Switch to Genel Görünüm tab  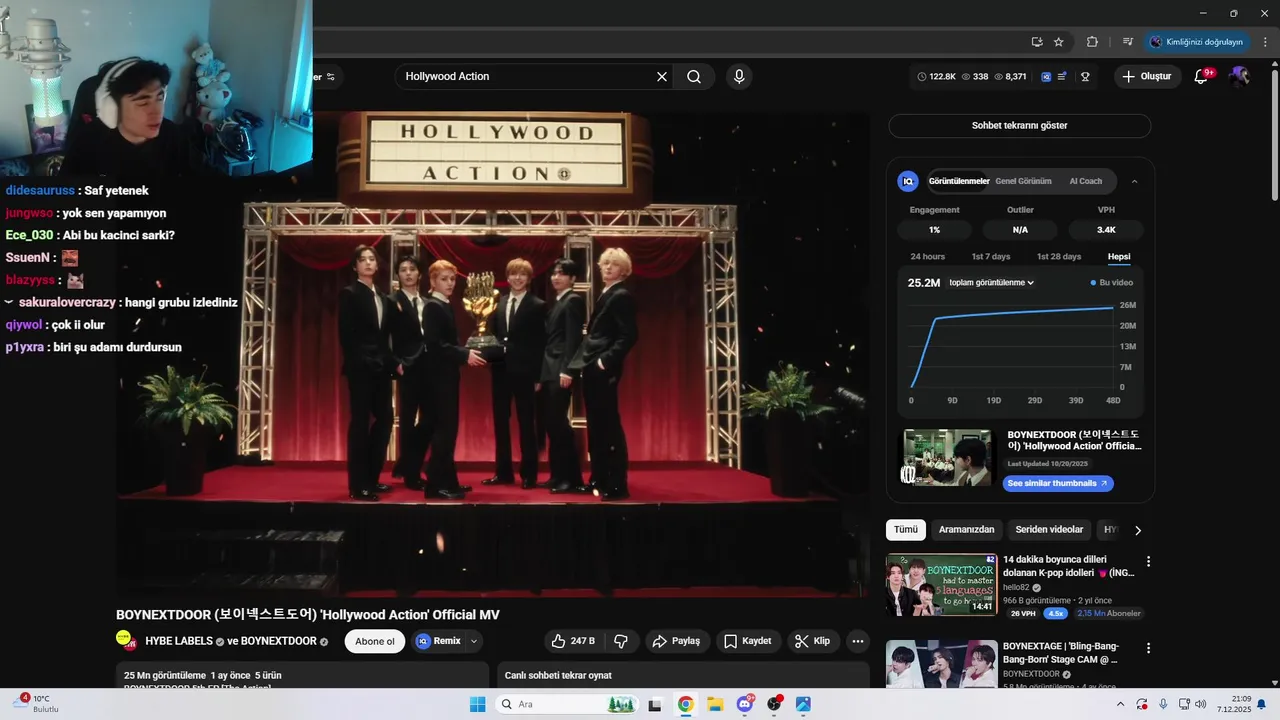tap(1023, 181)
